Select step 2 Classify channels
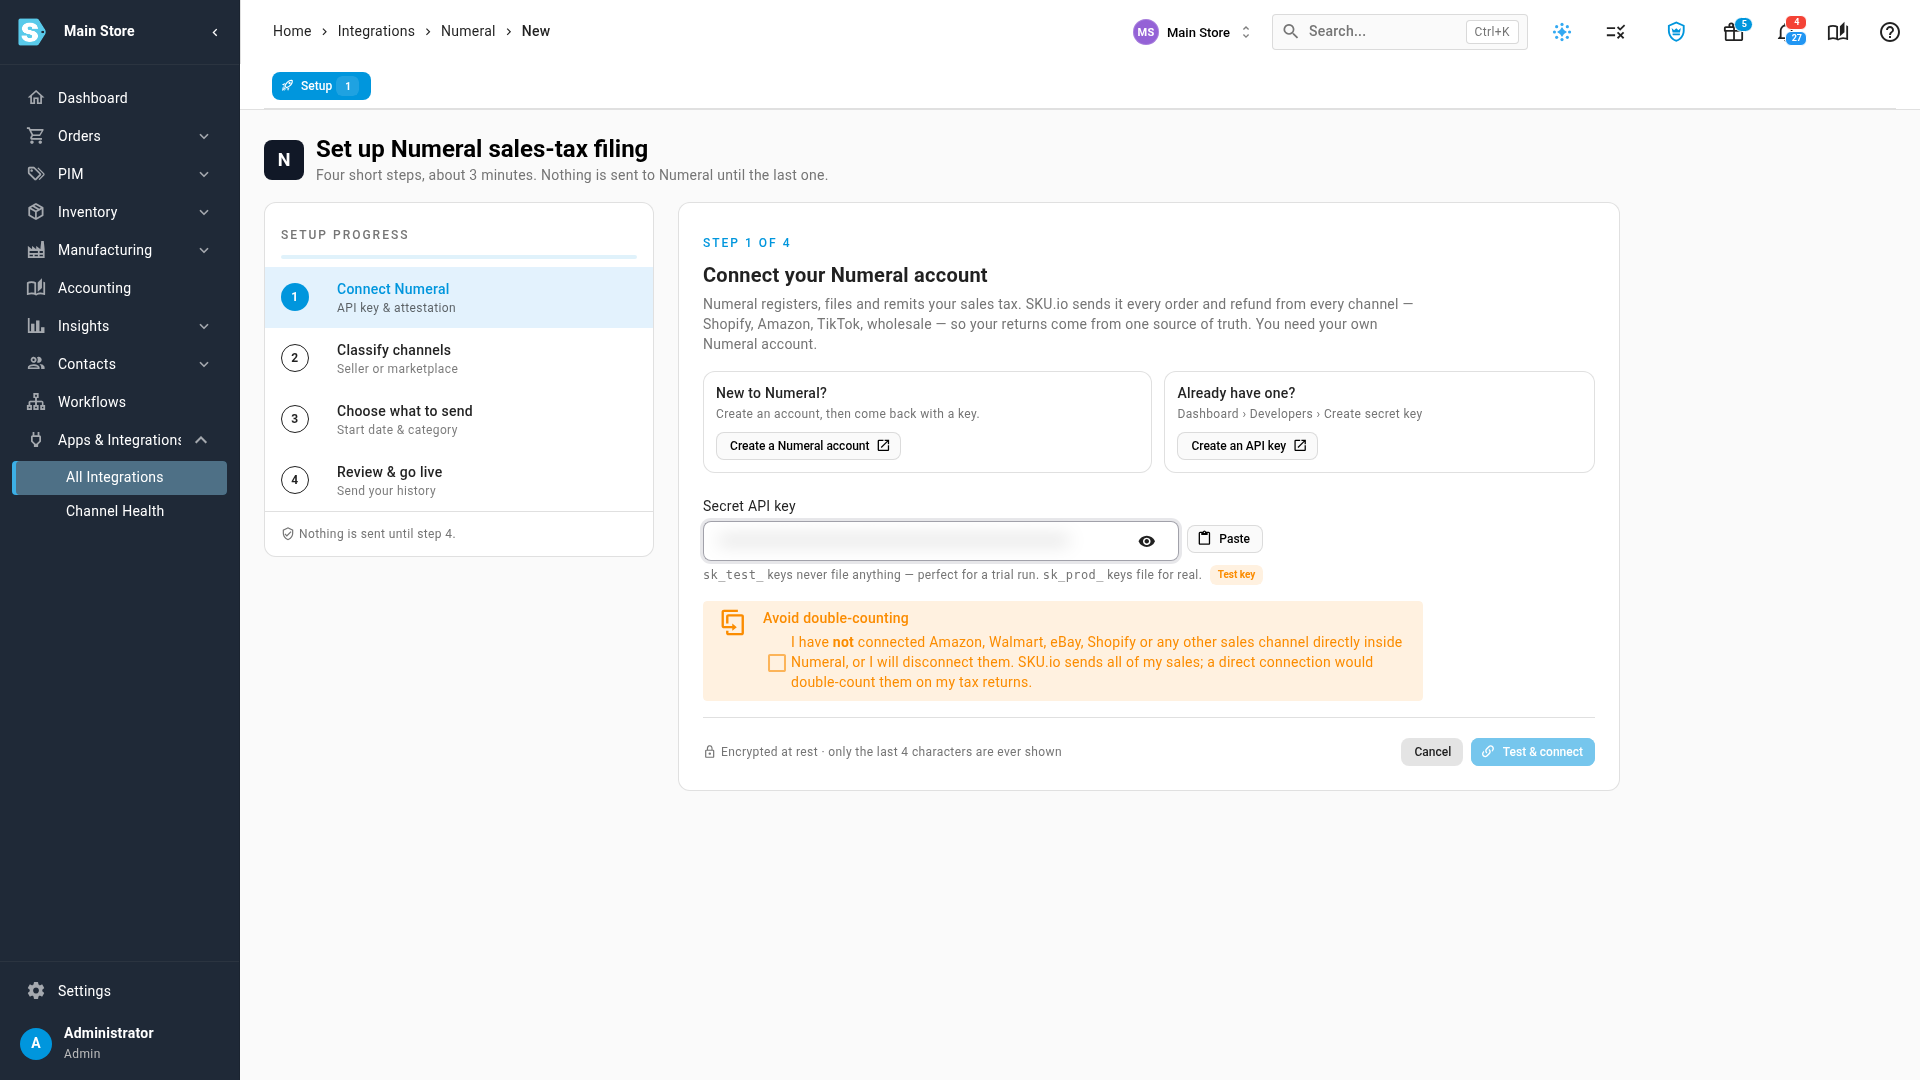The width and height of the screenshot is (1920, 1080). click(459, 359)
